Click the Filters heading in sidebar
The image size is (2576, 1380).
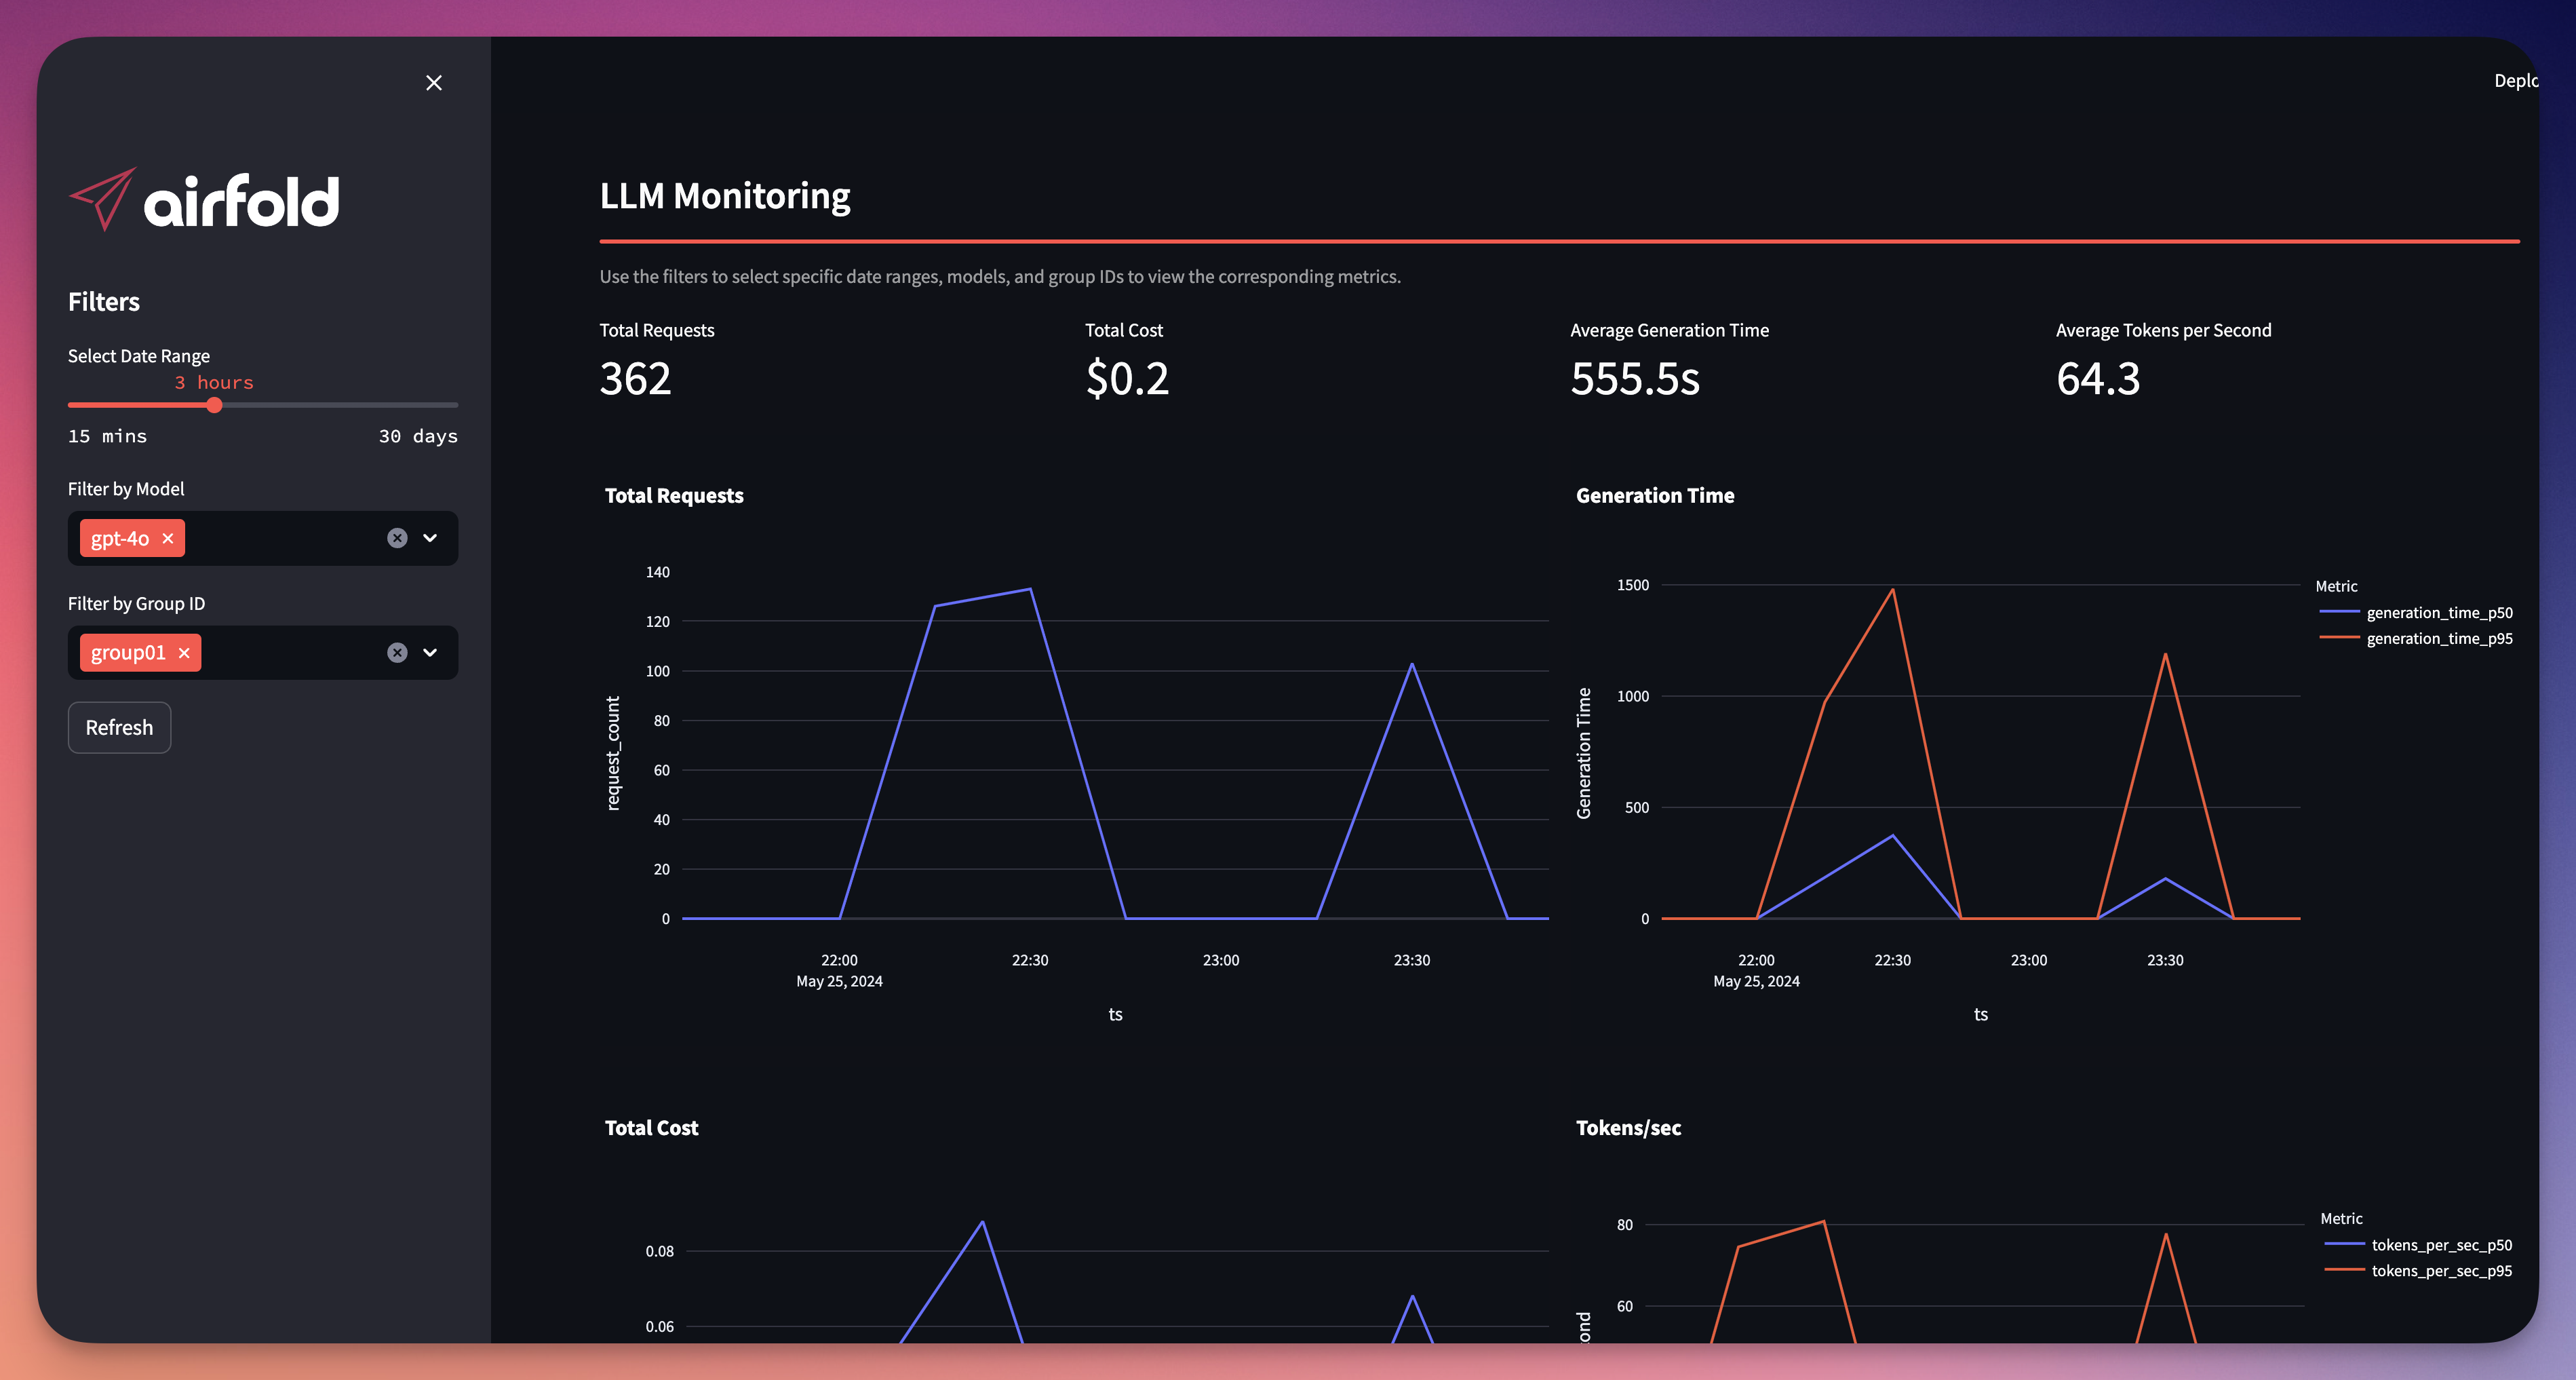(104, 302)
